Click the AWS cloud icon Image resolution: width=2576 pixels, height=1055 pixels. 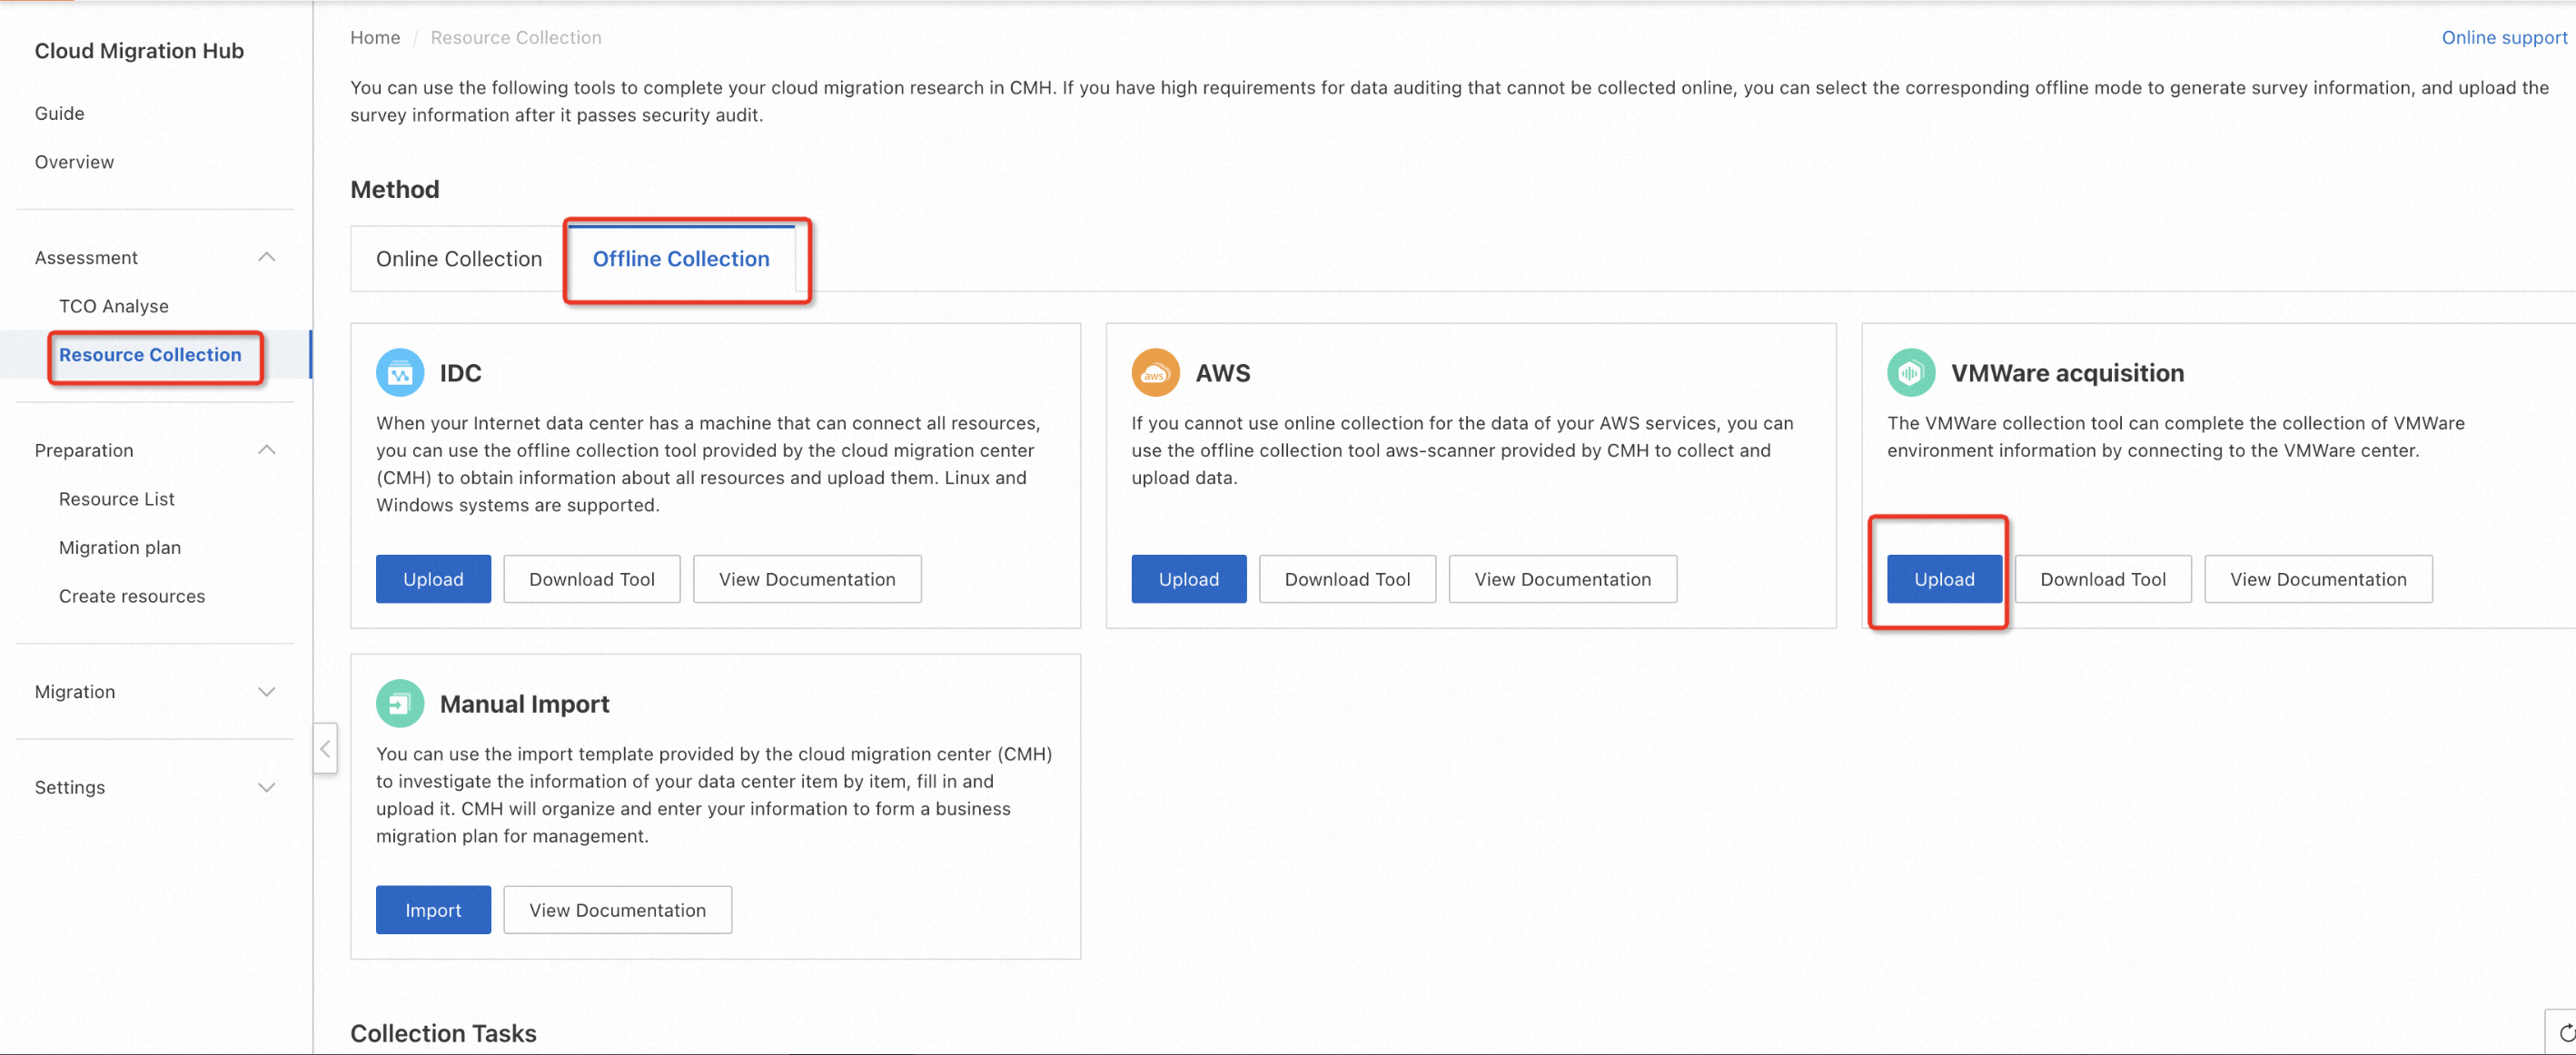pyautogui.click(x=1155, y=373)
